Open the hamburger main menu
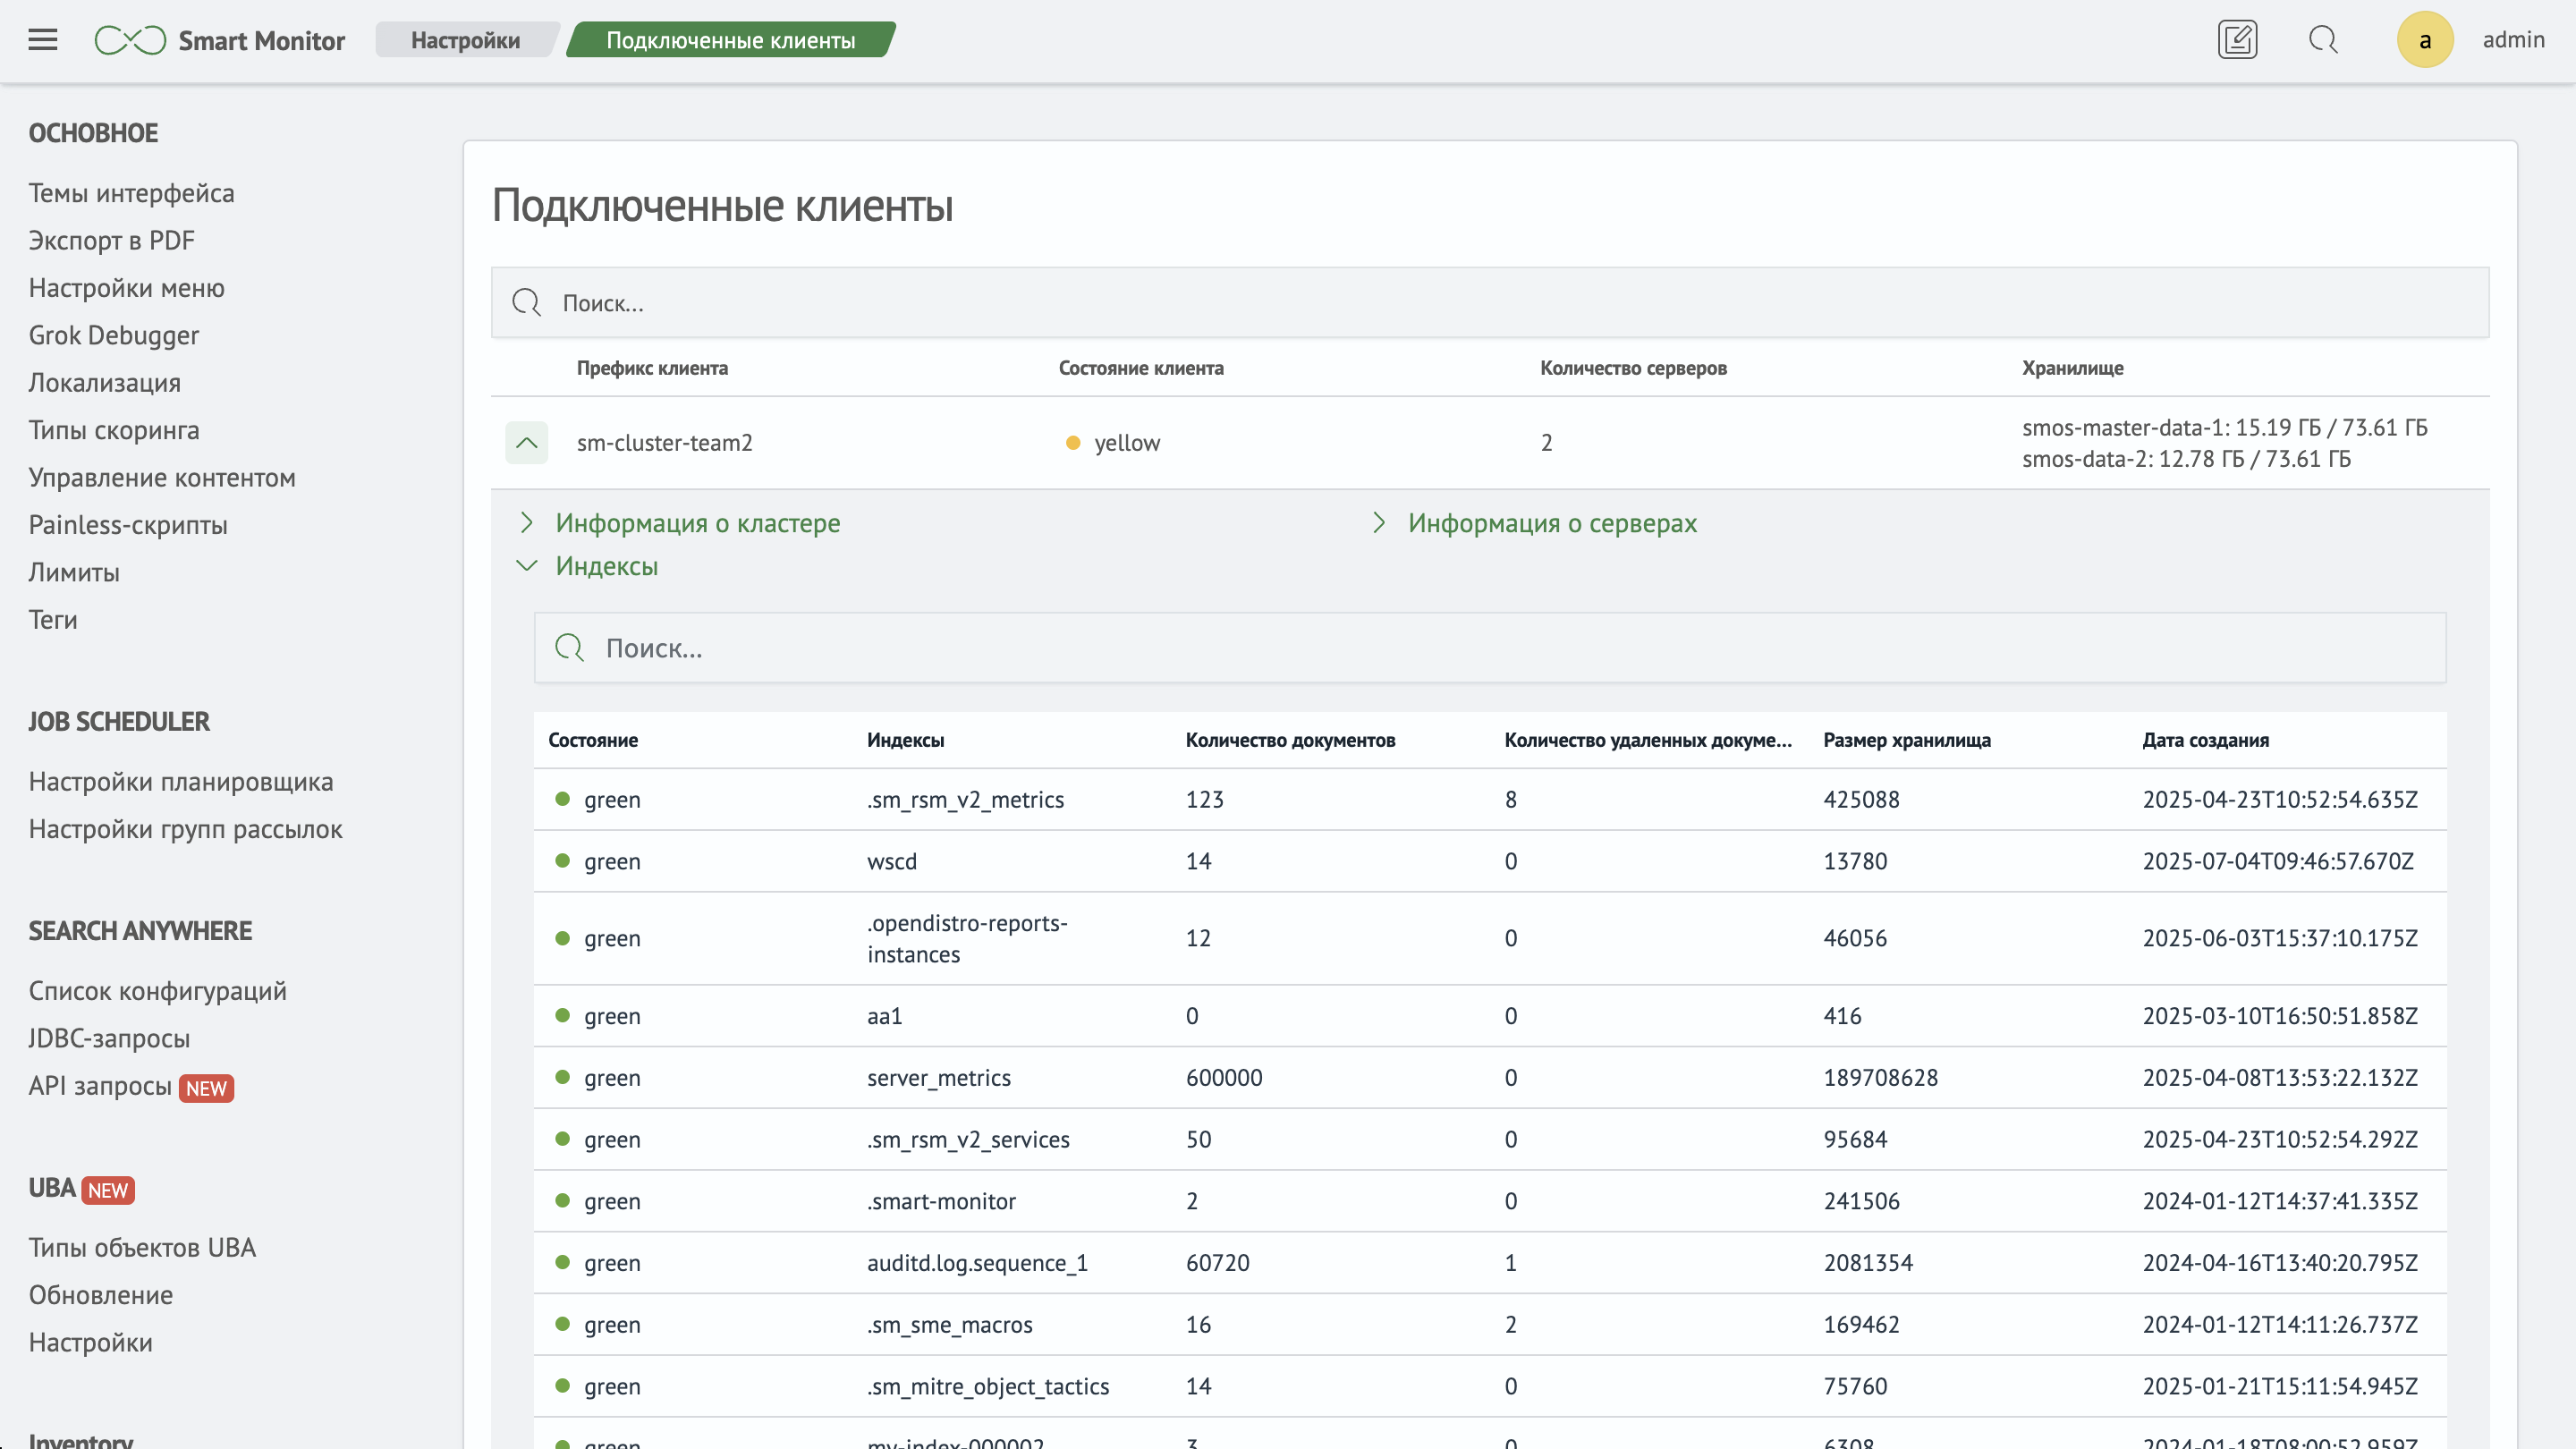Image resolution: width=2576 pixels, height=1449 pixels. pos(43,40)
